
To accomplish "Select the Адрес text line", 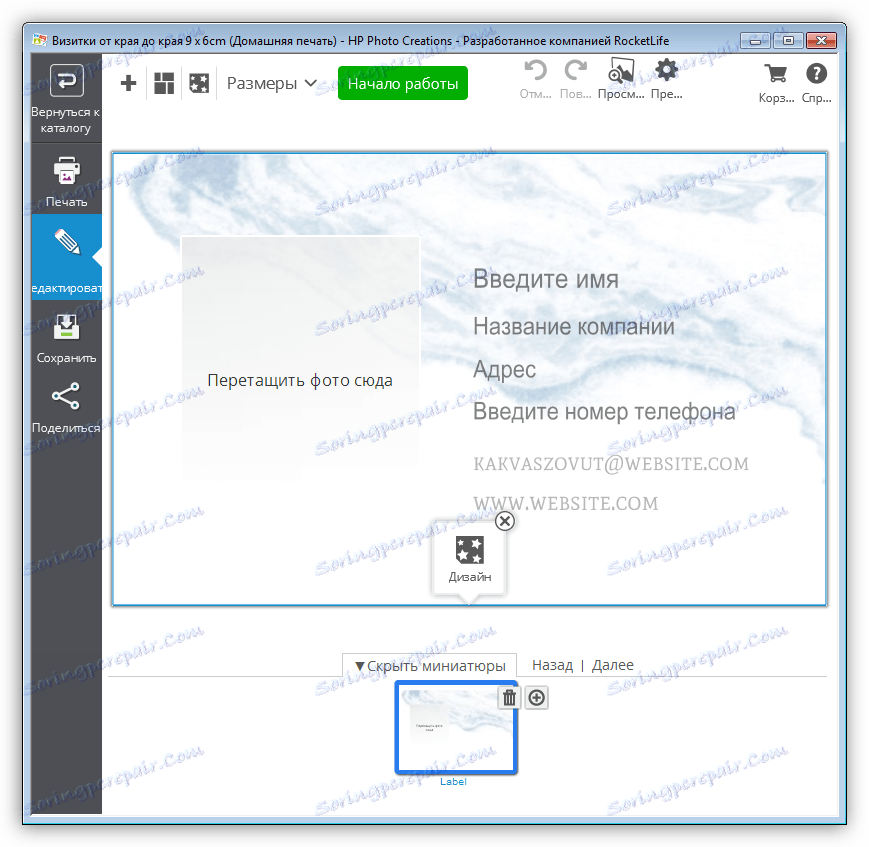I will point(504,370).
